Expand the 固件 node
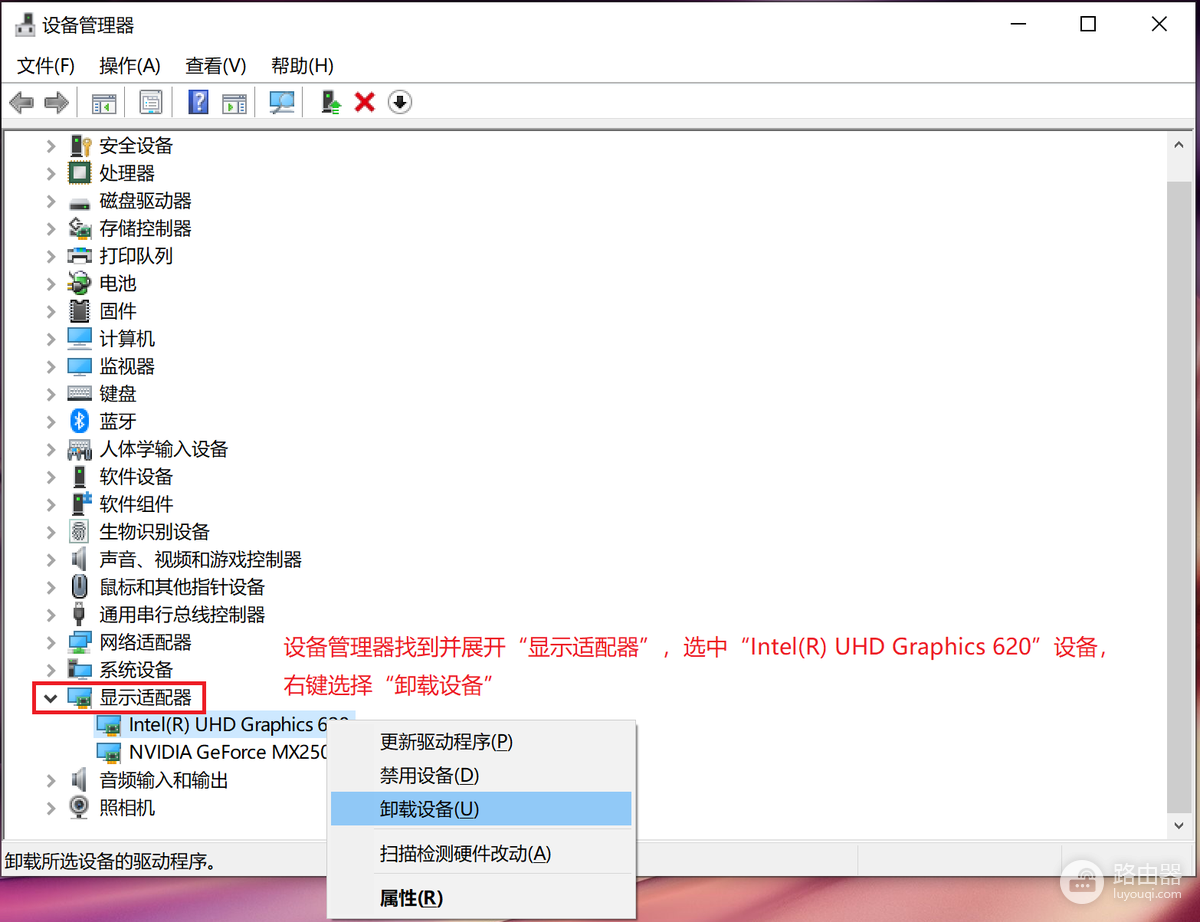Viewport: 1200px width, 922px height. (51, 311)
